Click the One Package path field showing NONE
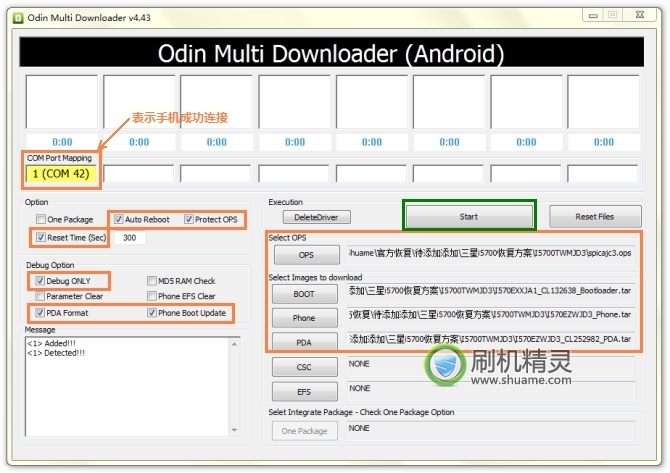This screenshot has width=670, height=473. (491, 429)
